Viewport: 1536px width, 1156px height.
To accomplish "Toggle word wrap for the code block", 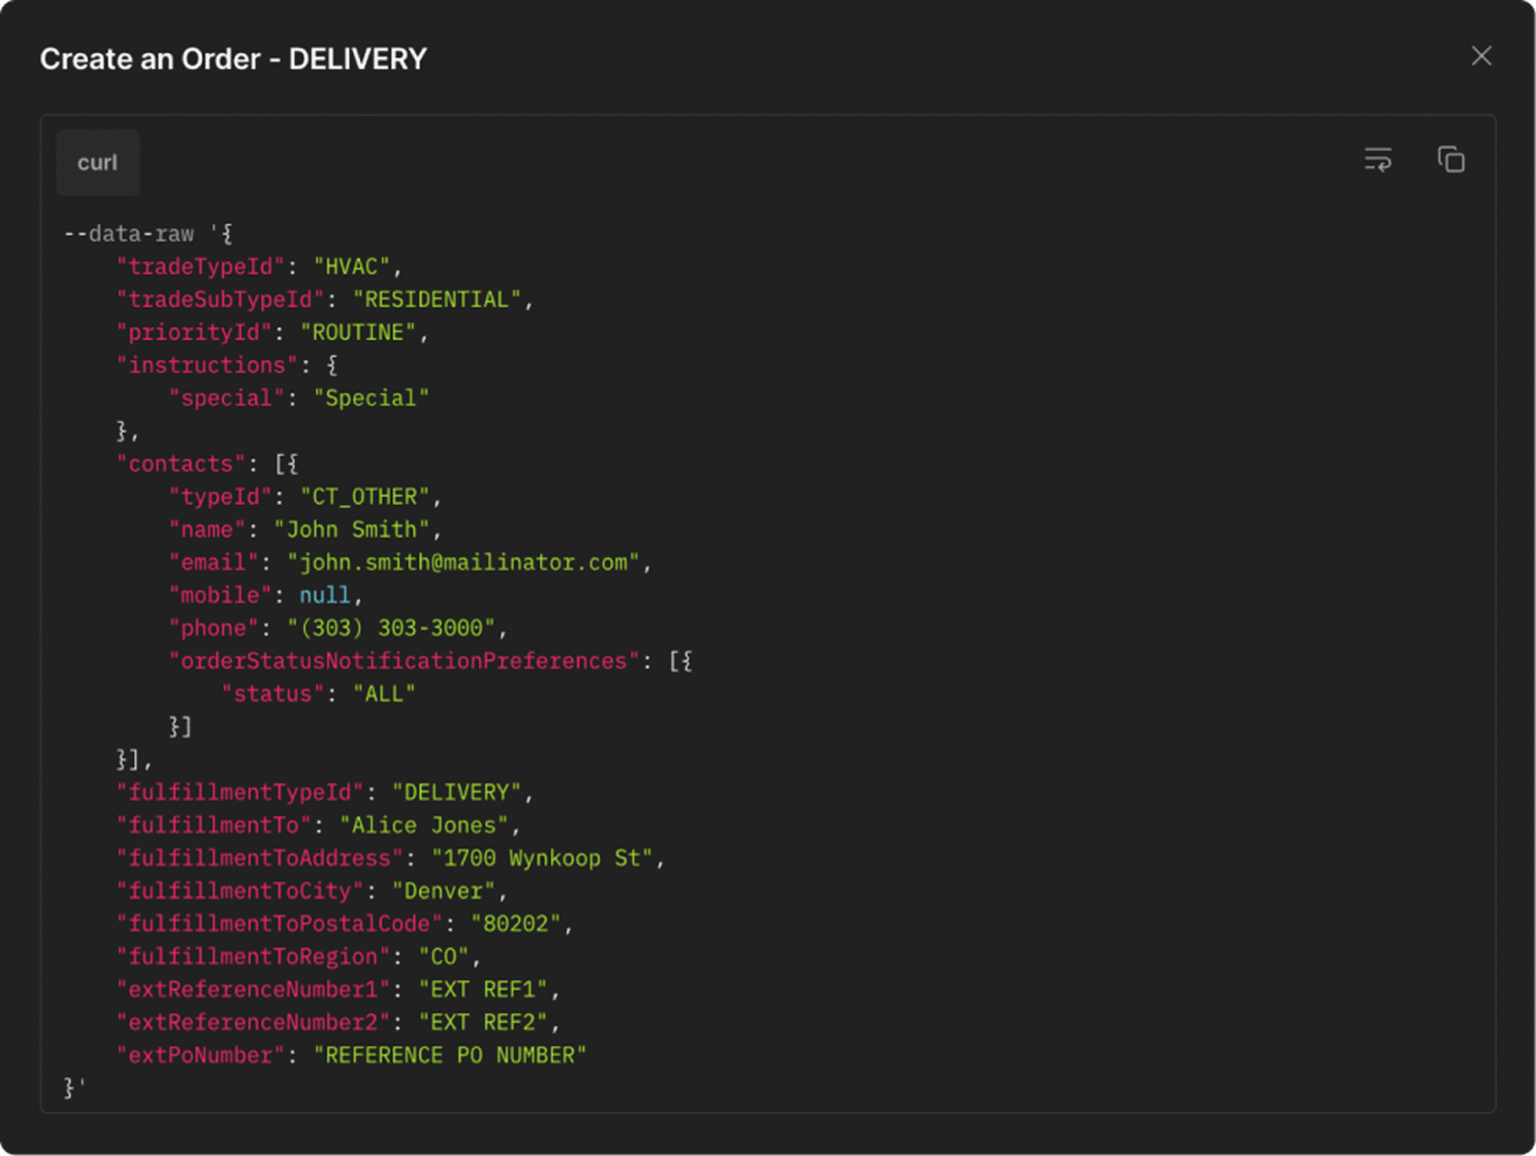I will click(1378, 160).
